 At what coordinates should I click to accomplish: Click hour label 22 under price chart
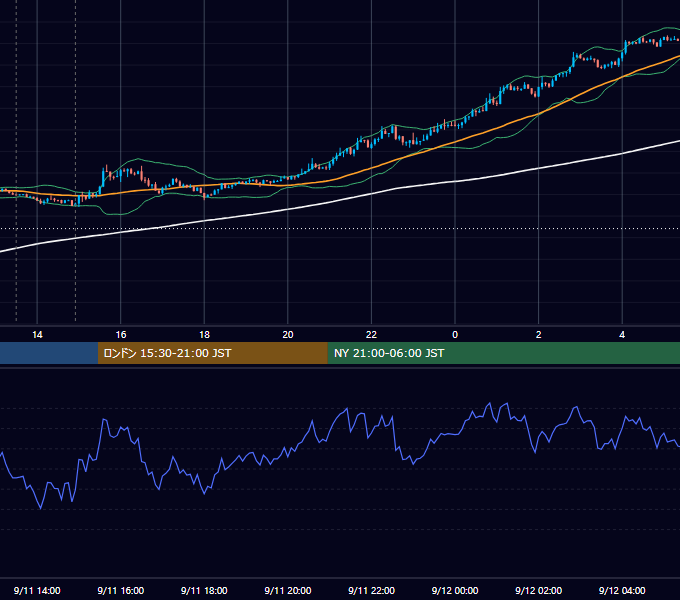pos(371,335)
